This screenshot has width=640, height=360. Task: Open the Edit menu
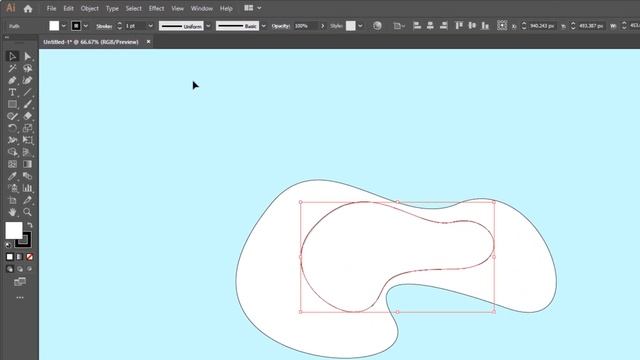69,8
